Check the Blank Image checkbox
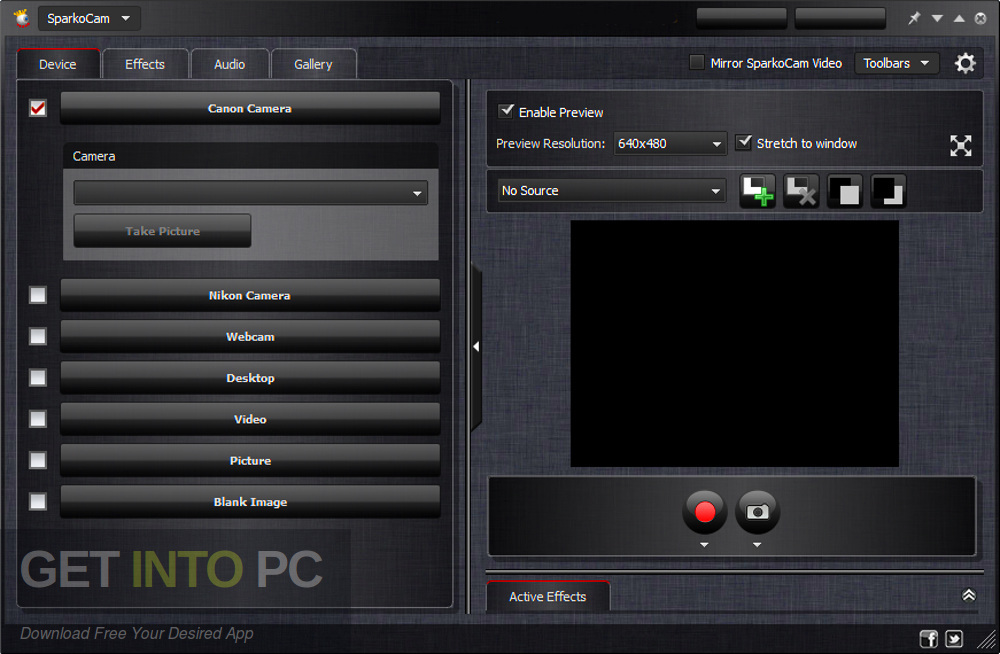Screen dimensions: 1000x654 pyautogui.click(x=38, y=502)
